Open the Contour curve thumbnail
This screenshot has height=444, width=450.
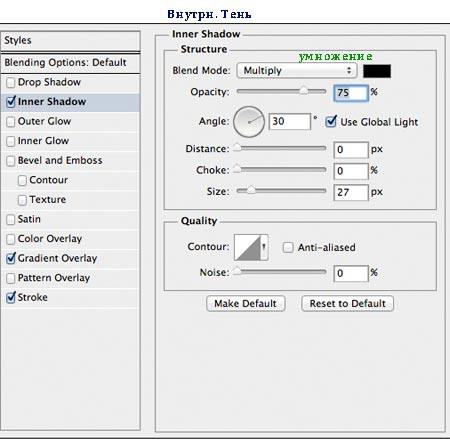247,248
